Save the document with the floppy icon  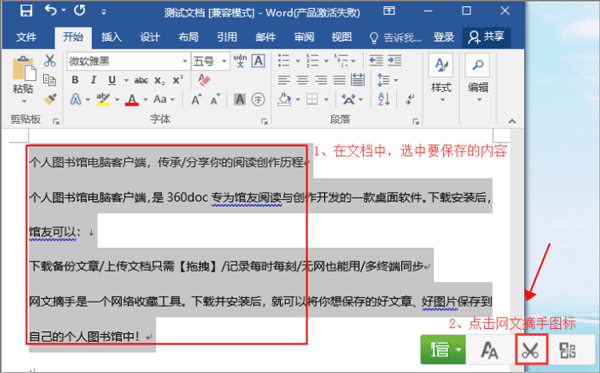point(26,11)
